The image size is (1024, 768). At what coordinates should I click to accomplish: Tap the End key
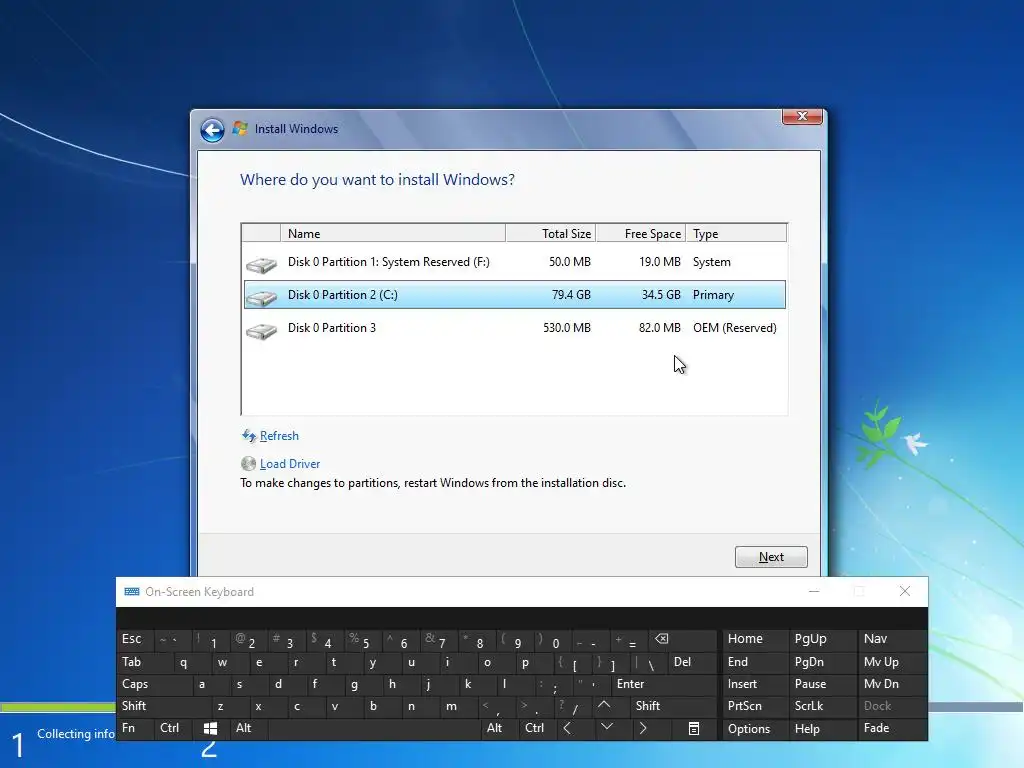click(x=755, y=662)
